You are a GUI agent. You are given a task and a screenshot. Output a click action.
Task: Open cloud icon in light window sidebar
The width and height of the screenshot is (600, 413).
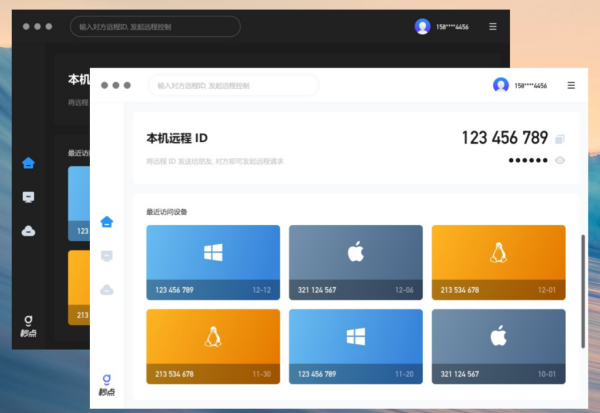tap(107, 290)
